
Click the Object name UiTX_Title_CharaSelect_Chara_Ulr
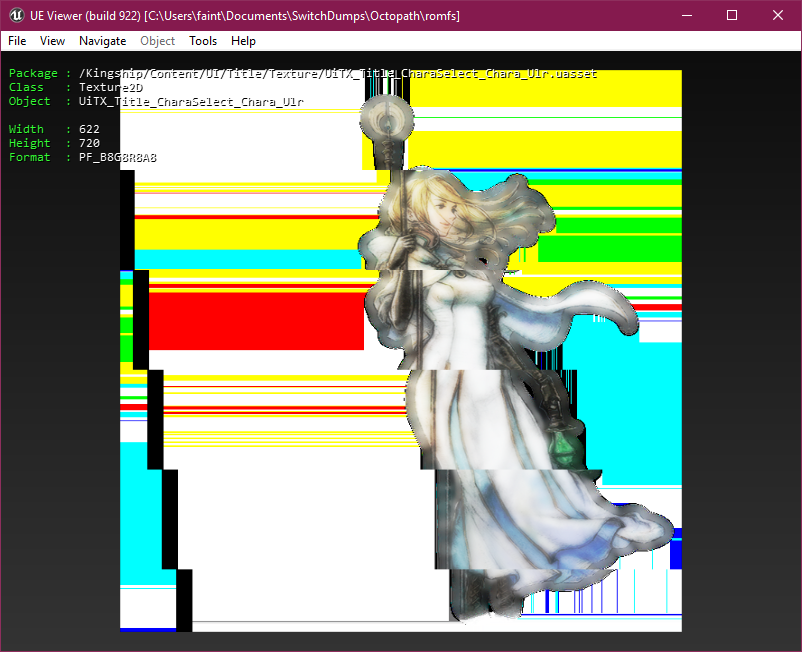pos(191,102)
